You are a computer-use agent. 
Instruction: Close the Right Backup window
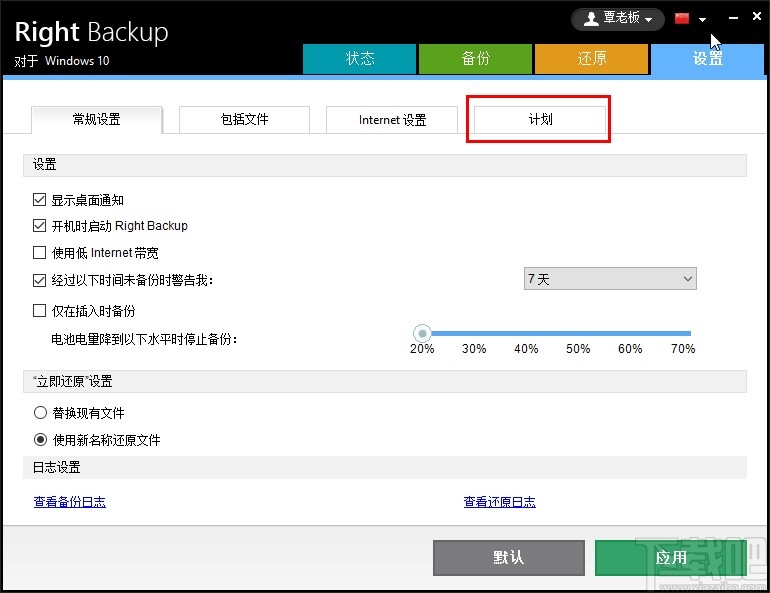pyautogui.click(x=757, y=16)
